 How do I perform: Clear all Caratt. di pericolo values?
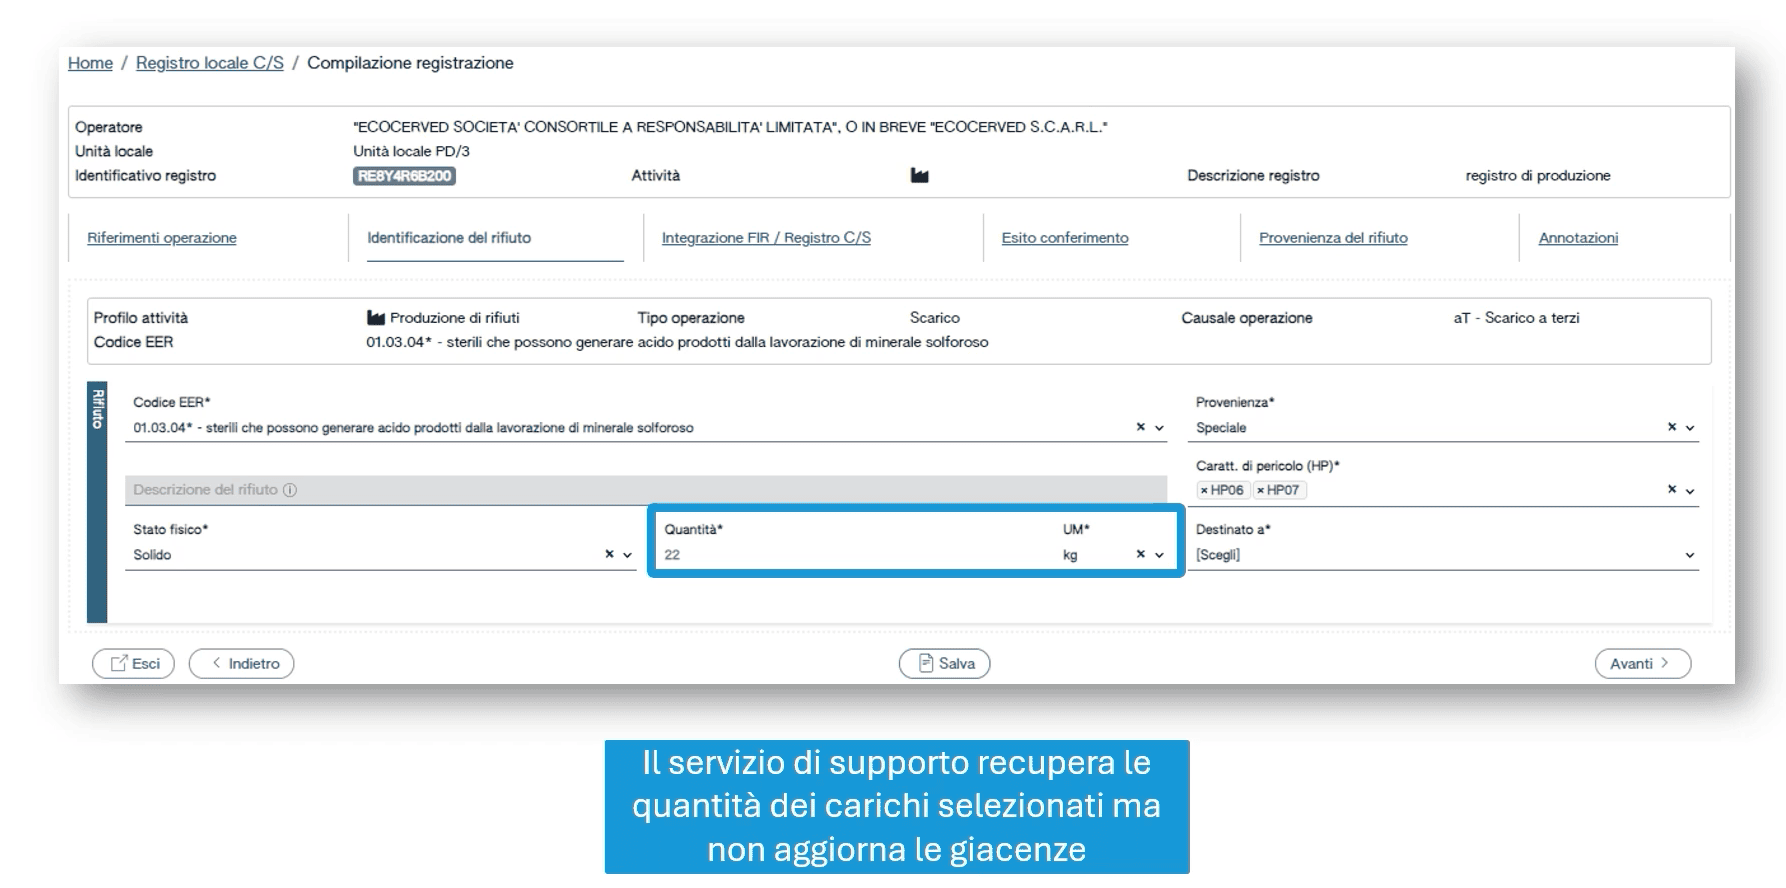coord(1671,490)
